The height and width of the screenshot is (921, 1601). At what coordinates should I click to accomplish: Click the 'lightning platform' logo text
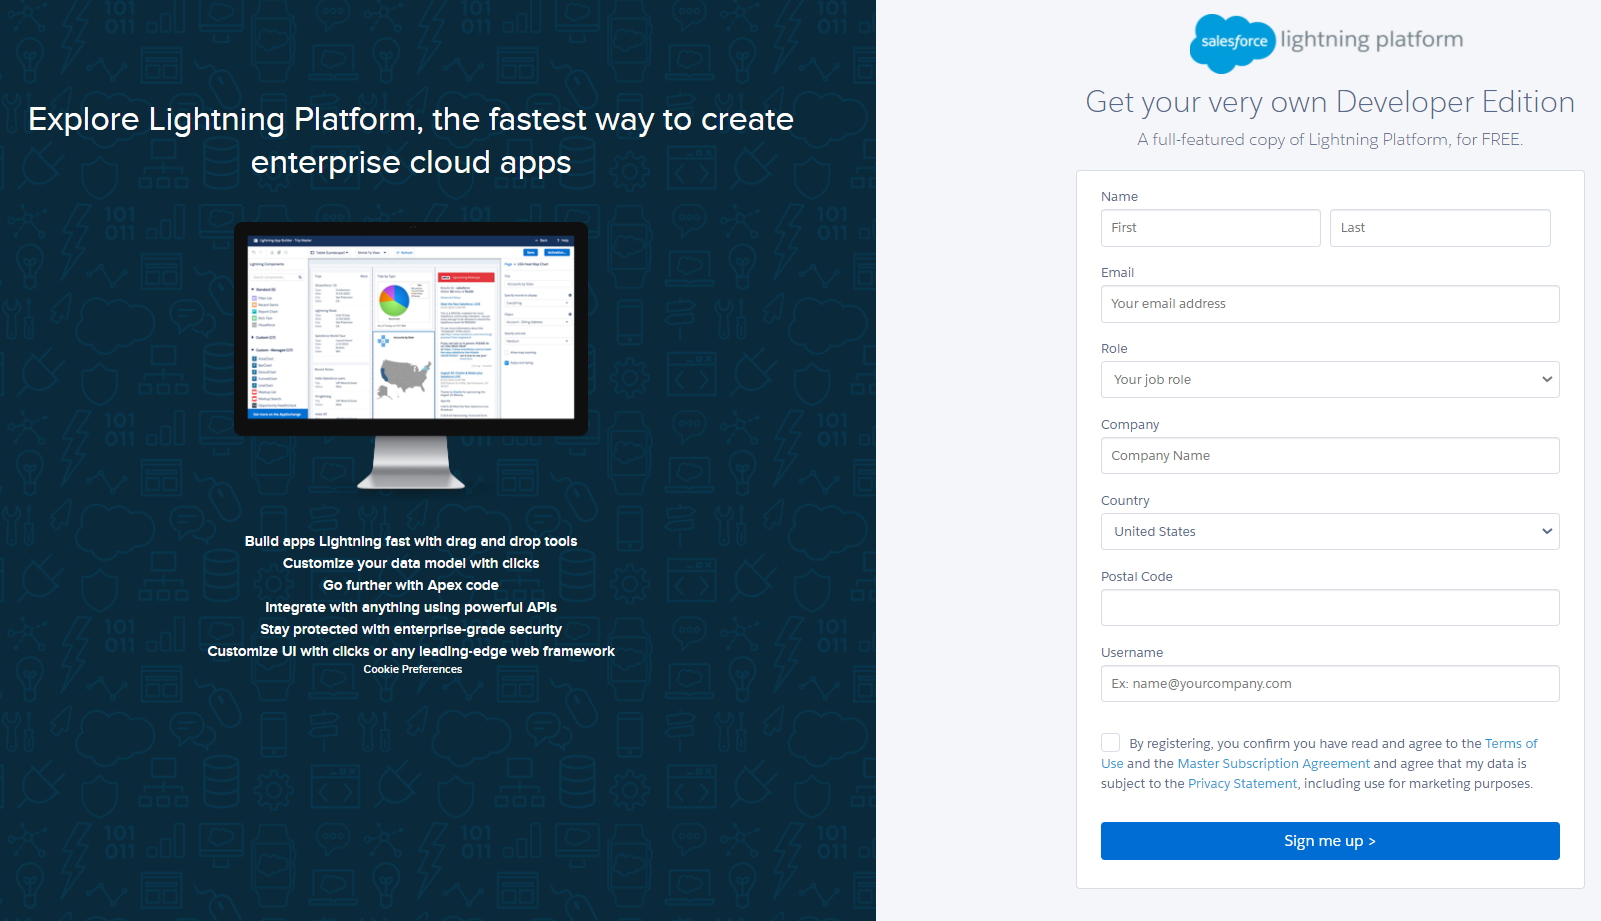pyautogui.click(x=1371, y=40)
